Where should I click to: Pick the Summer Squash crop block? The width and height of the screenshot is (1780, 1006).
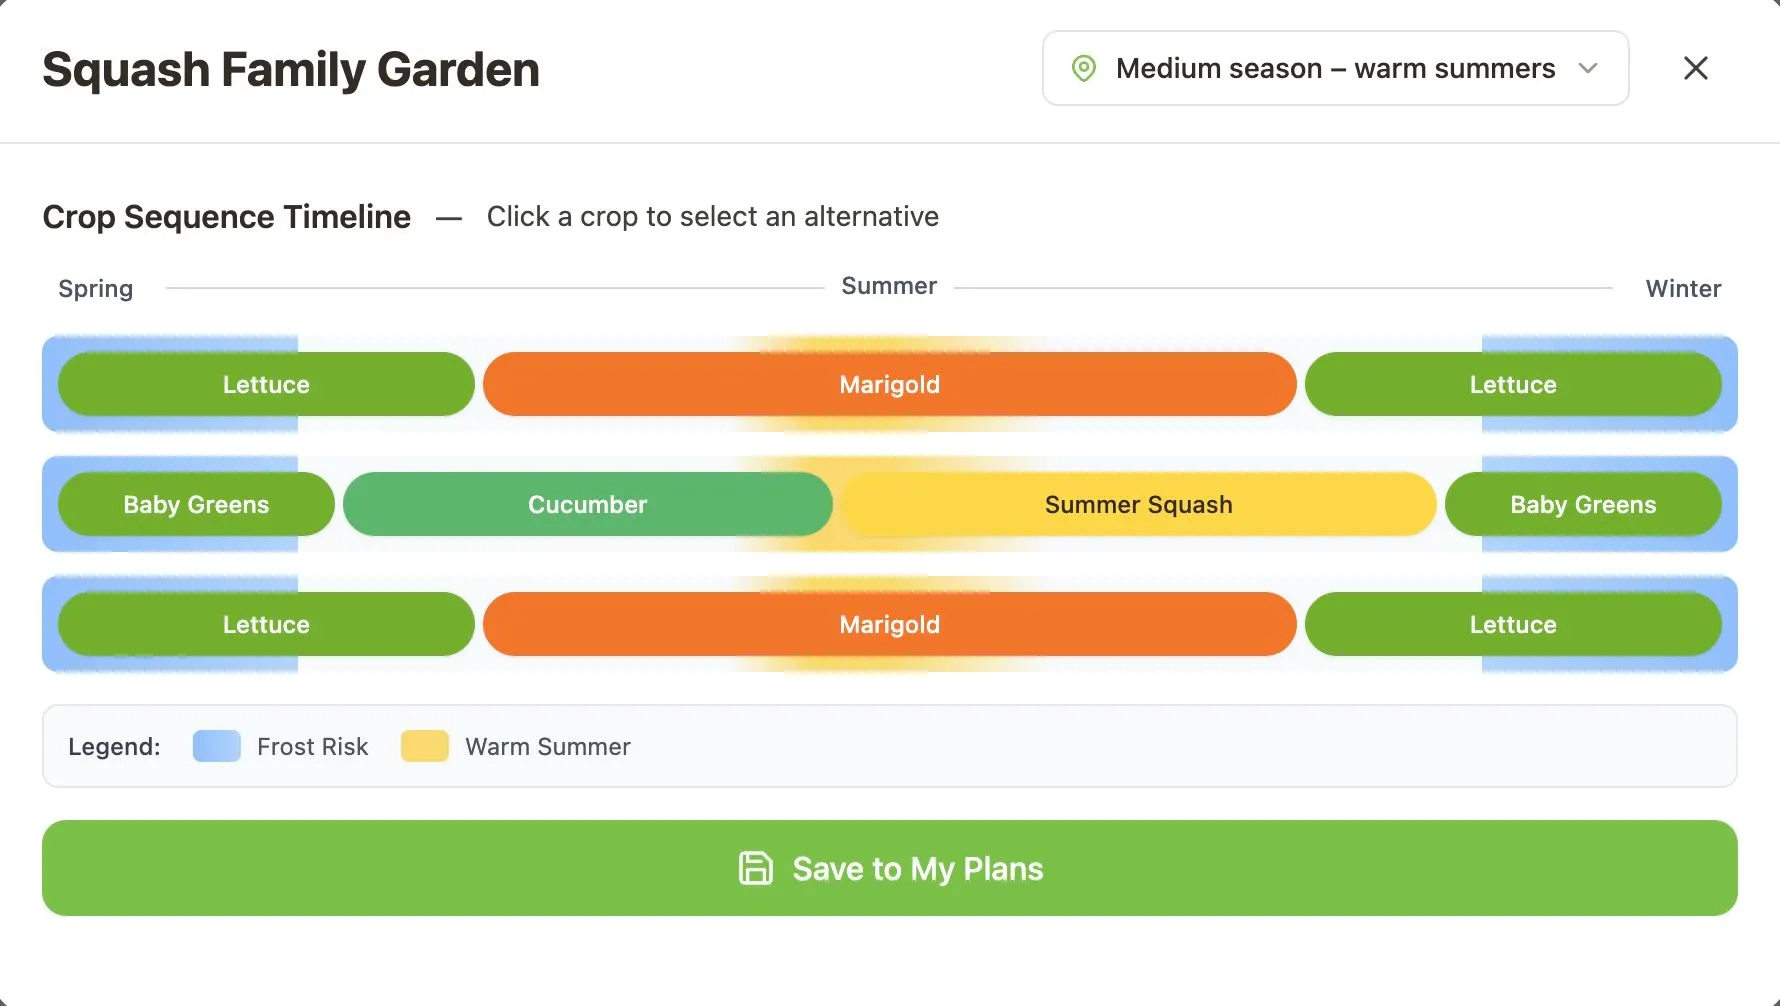coord(1138,504)
